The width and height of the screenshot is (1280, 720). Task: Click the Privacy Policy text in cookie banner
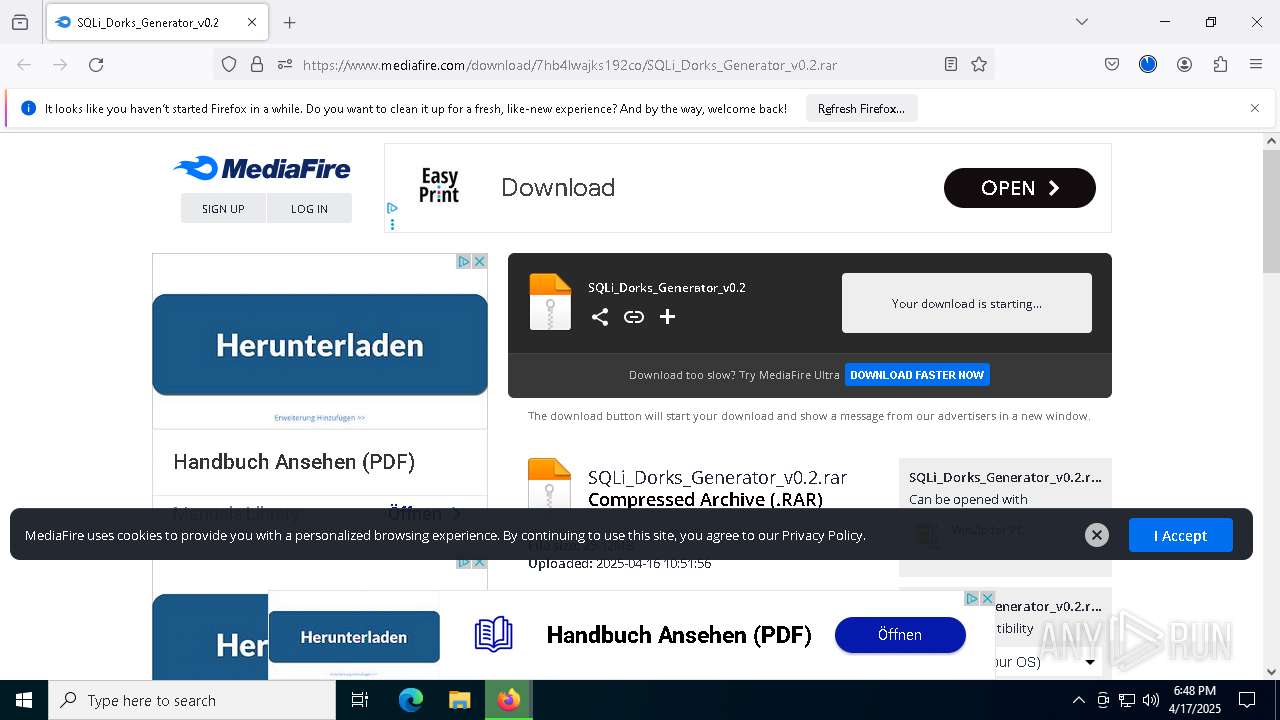[823, 535]
